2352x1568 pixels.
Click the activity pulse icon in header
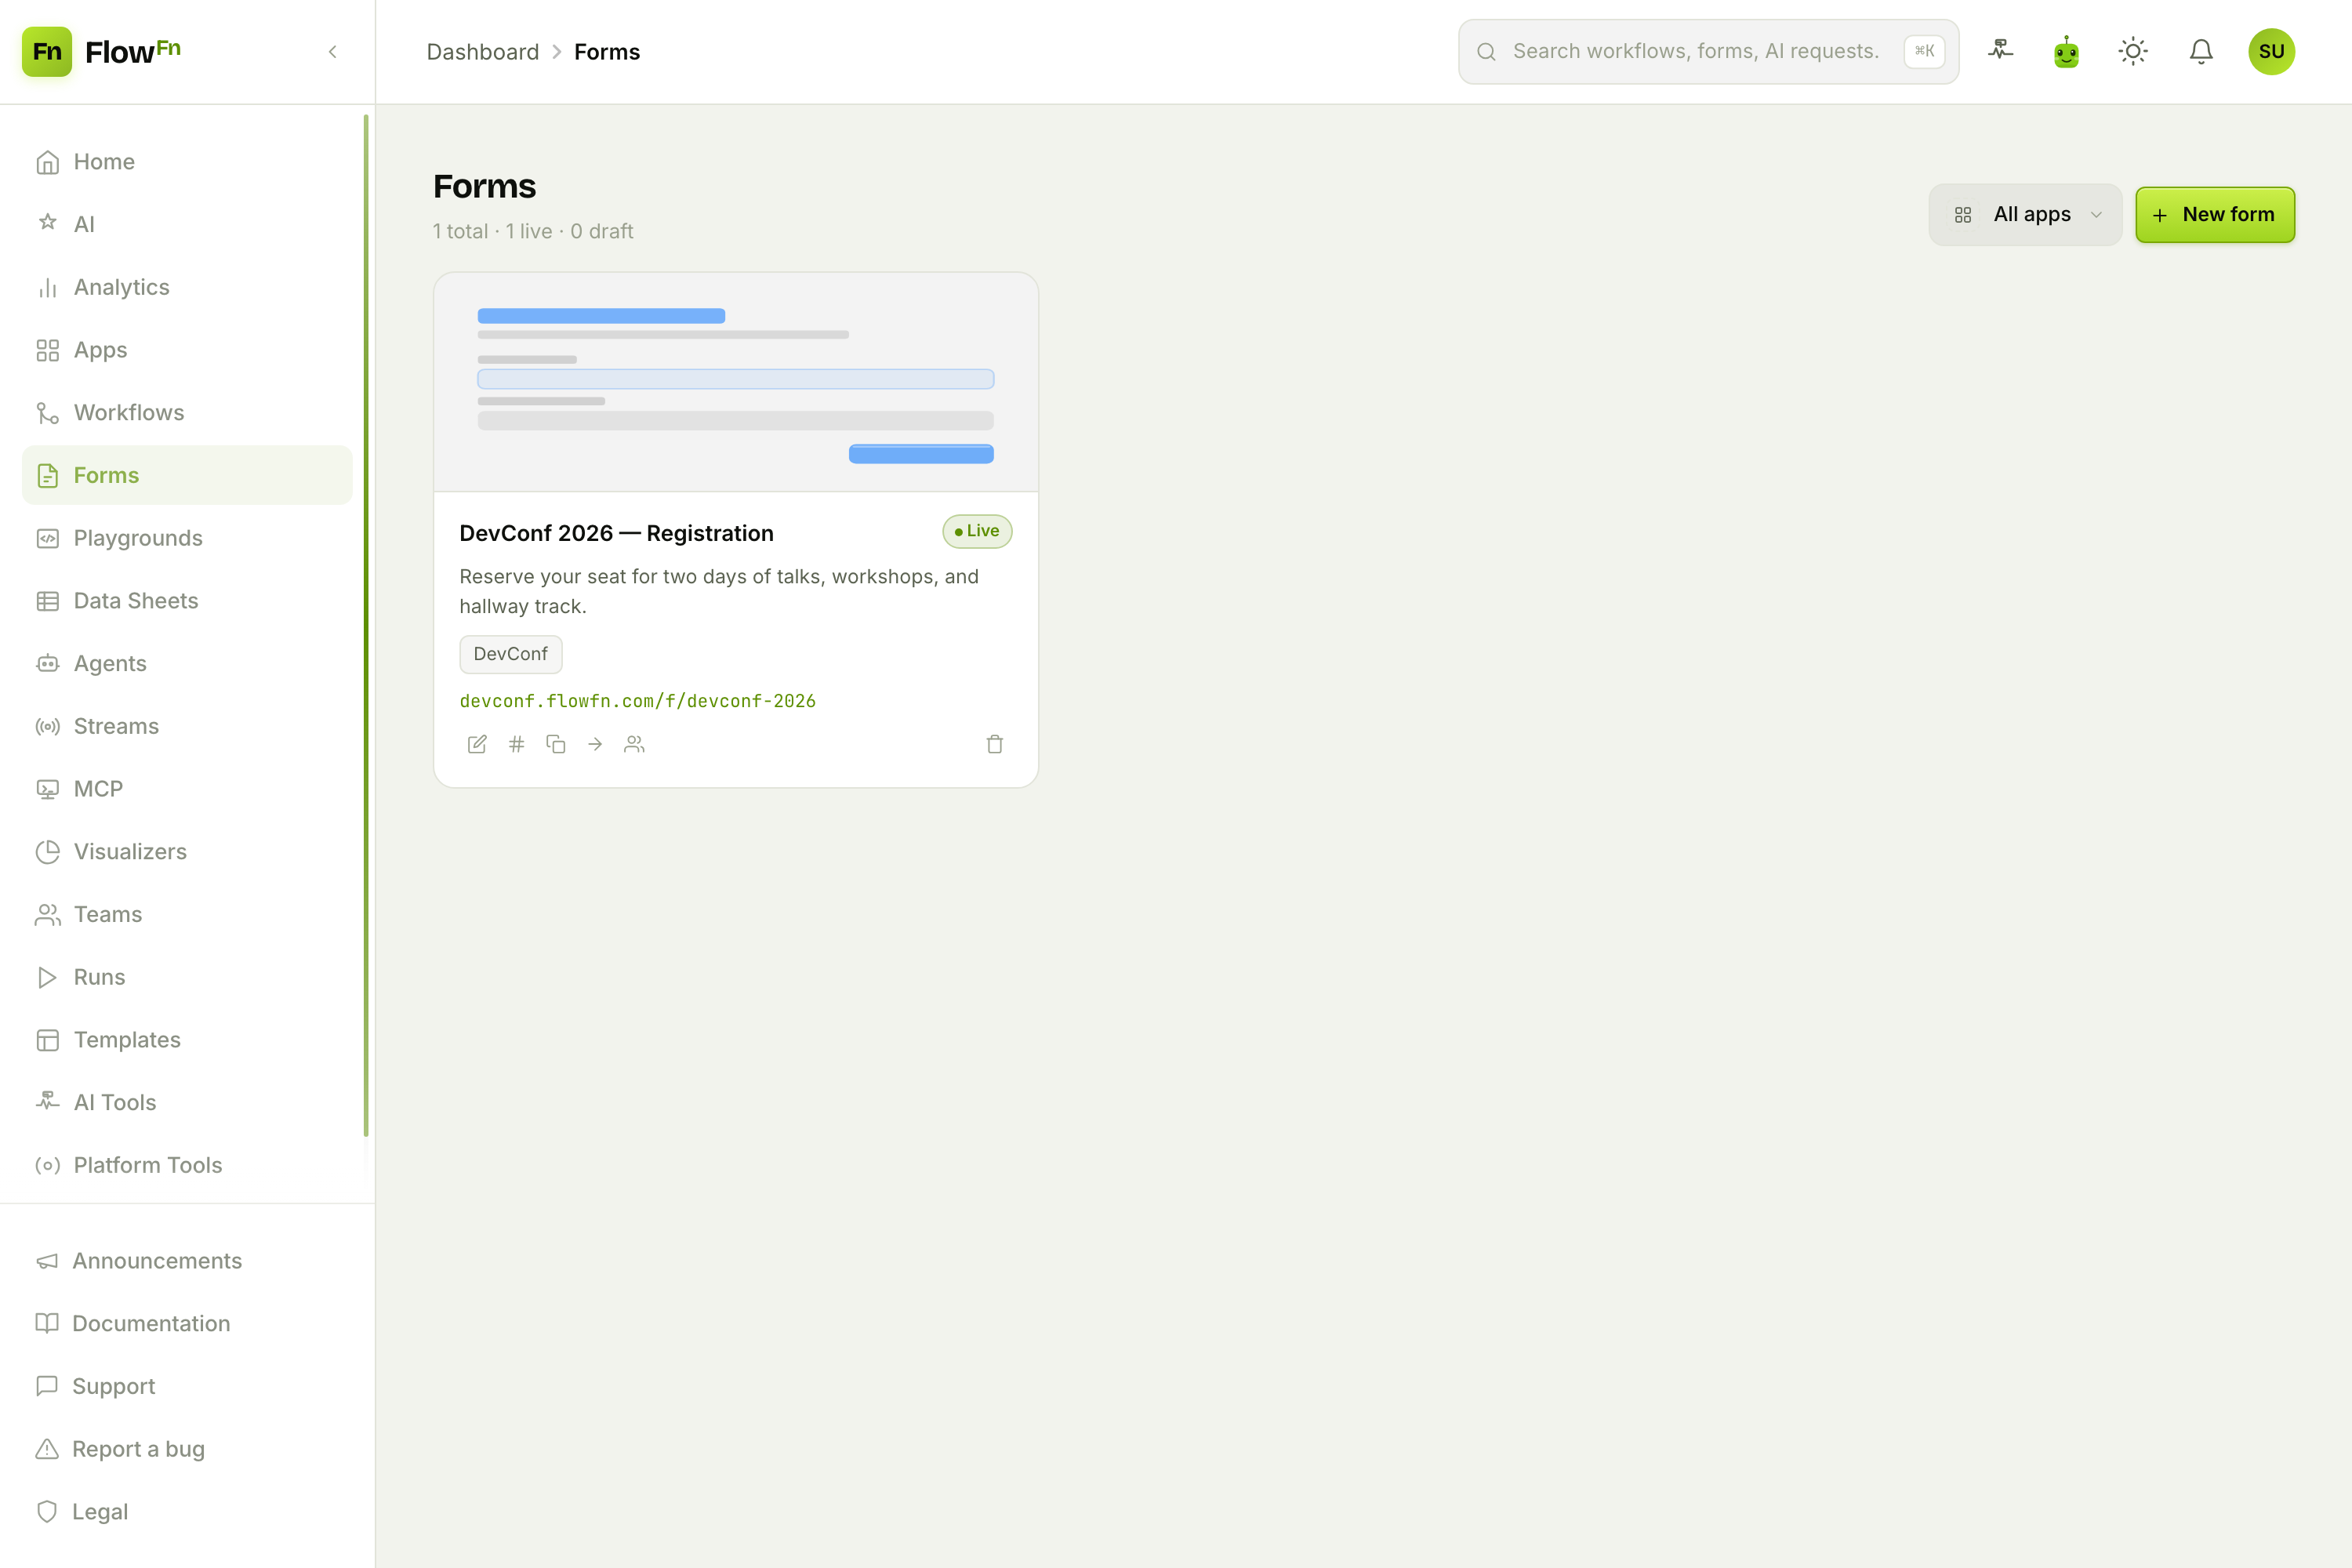(x=2000, y=51)
